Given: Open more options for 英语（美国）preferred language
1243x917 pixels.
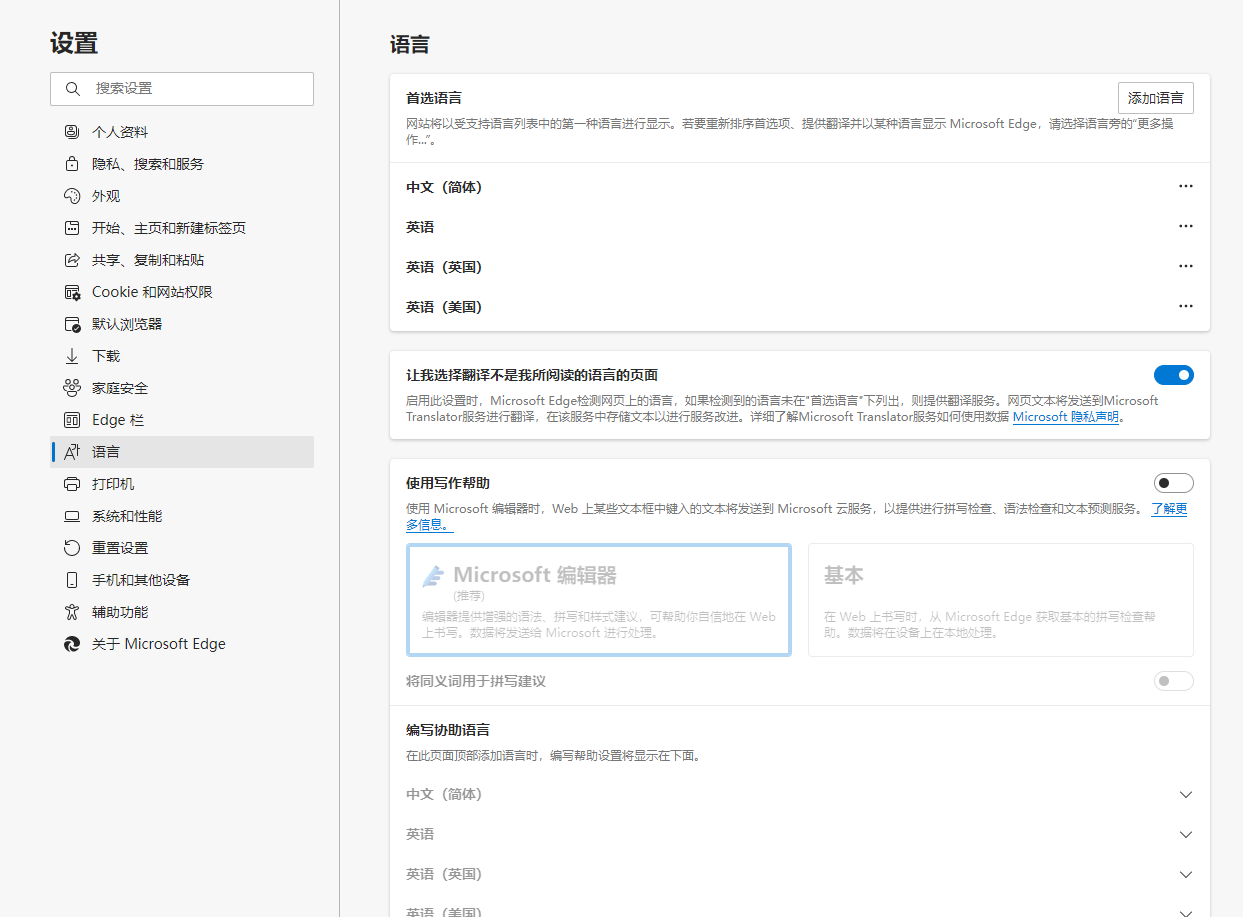Looking at the screenshot, I should point(1186,306).
